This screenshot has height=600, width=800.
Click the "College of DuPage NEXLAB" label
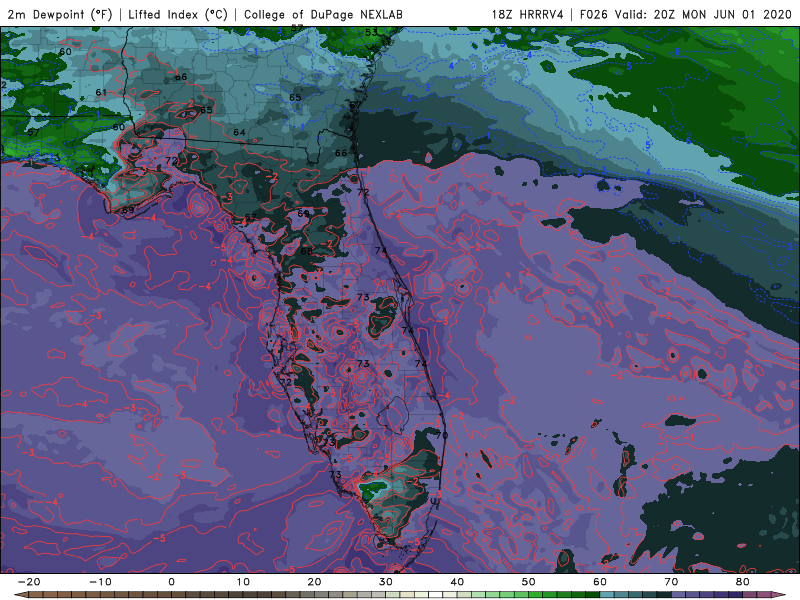click(x=323, y=14)
